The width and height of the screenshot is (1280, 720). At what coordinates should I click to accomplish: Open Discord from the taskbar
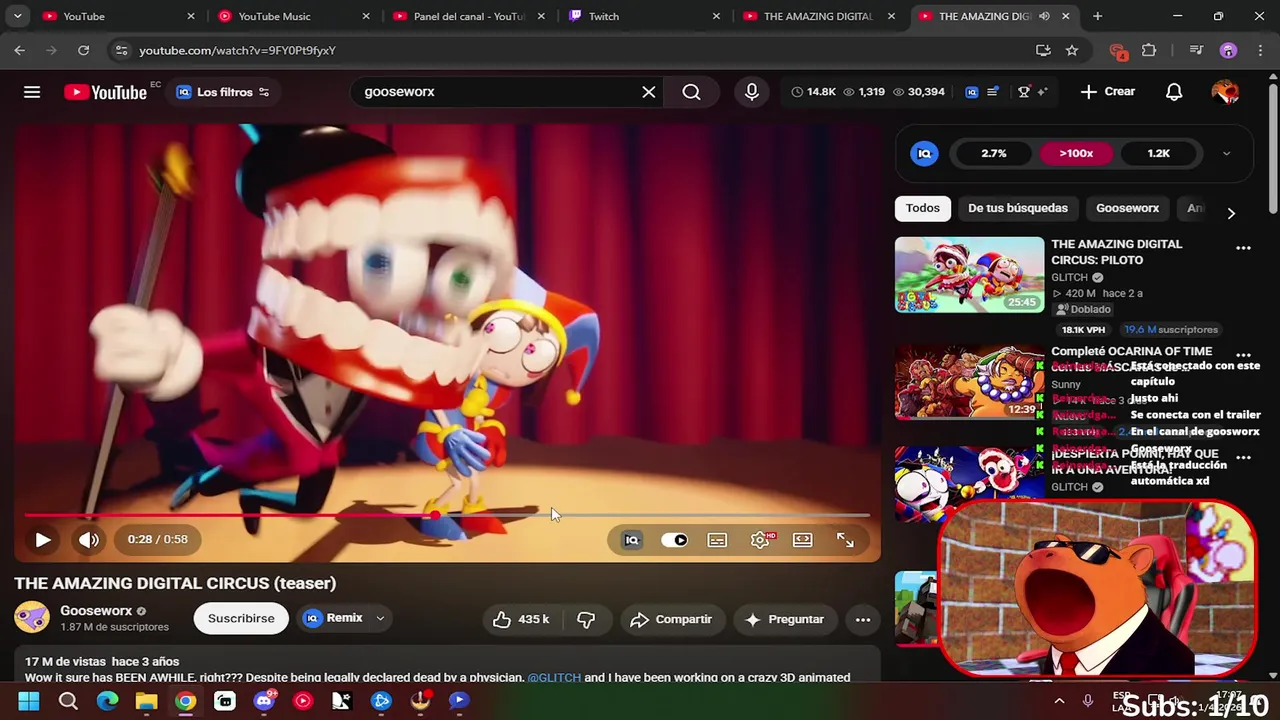coord(264,701)
